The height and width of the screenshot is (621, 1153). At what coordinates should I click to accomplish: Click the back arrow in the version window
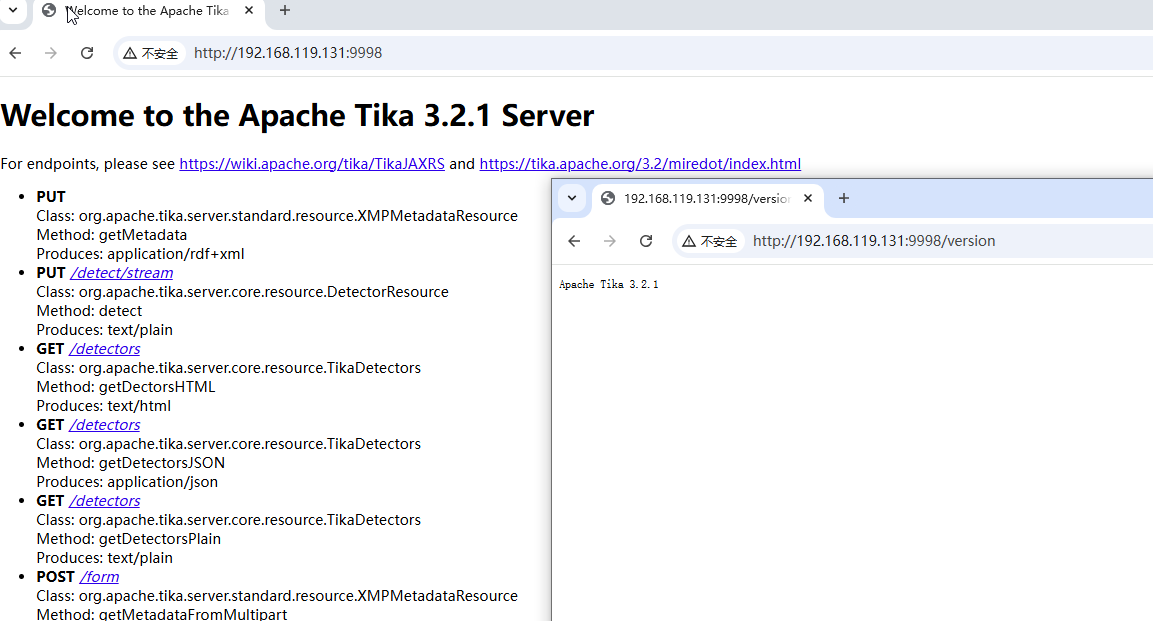(x=573, y=240)
